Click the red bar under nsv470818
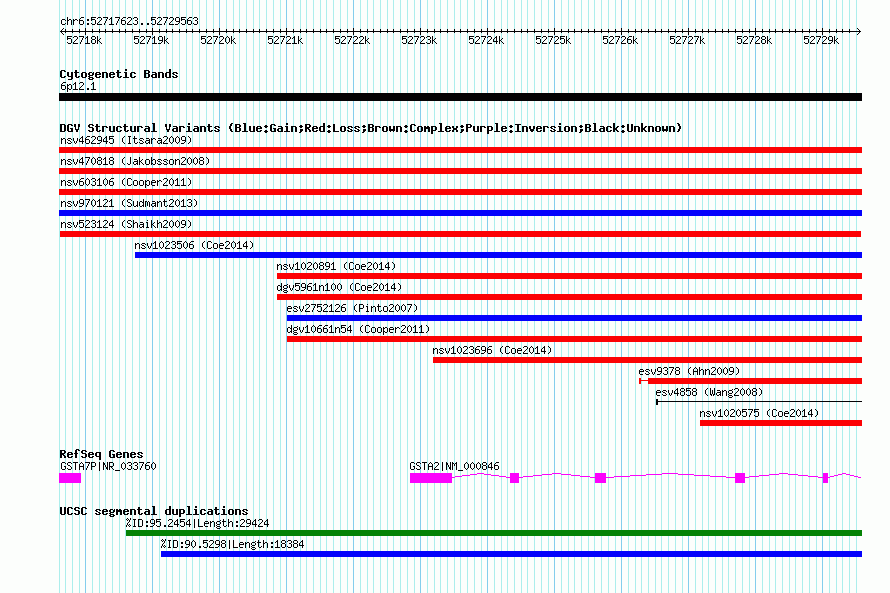Viewport: 890px width, 593px height. tap(460, 171)
